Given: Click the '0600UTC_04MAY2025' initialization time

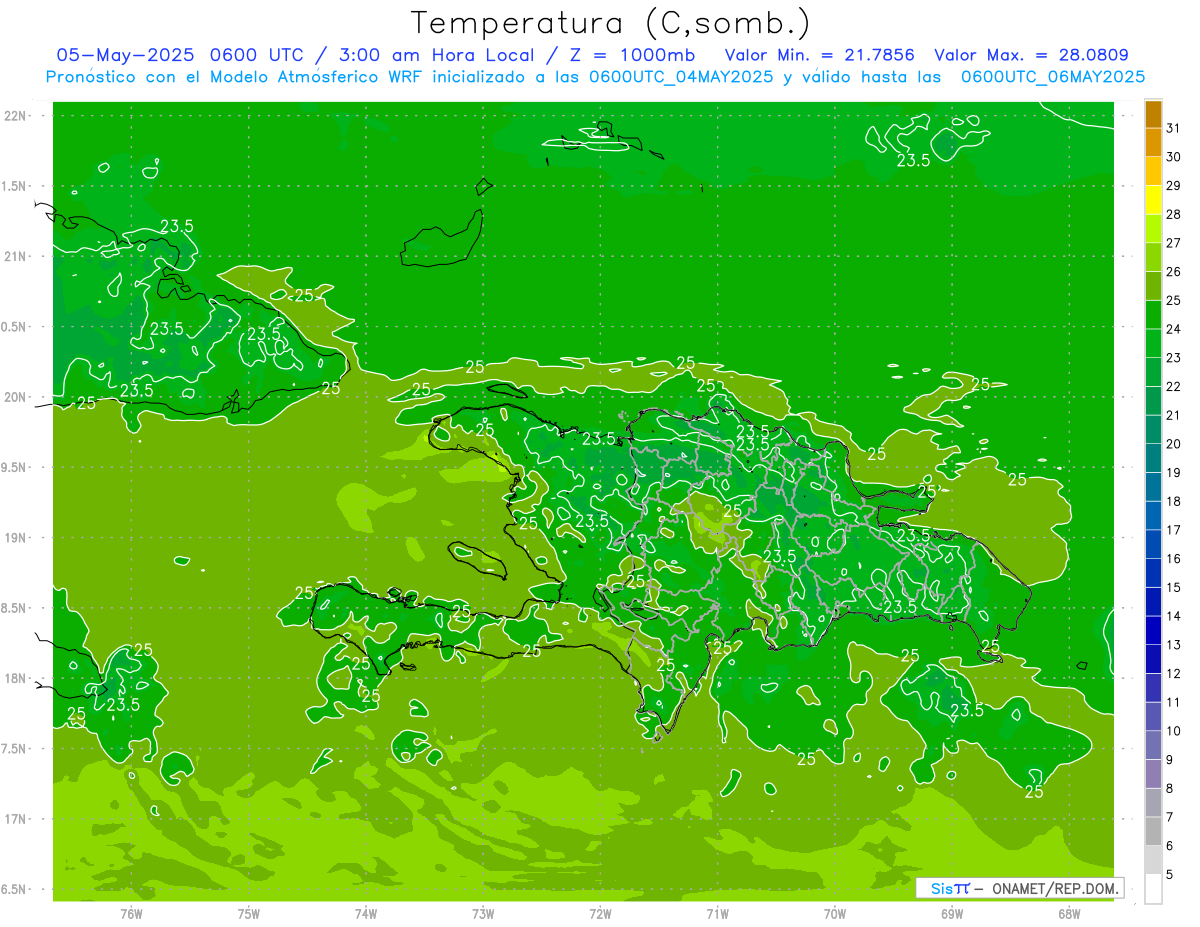Looking at the screenshot, I should pyautogui.click(x=681, y=77).
